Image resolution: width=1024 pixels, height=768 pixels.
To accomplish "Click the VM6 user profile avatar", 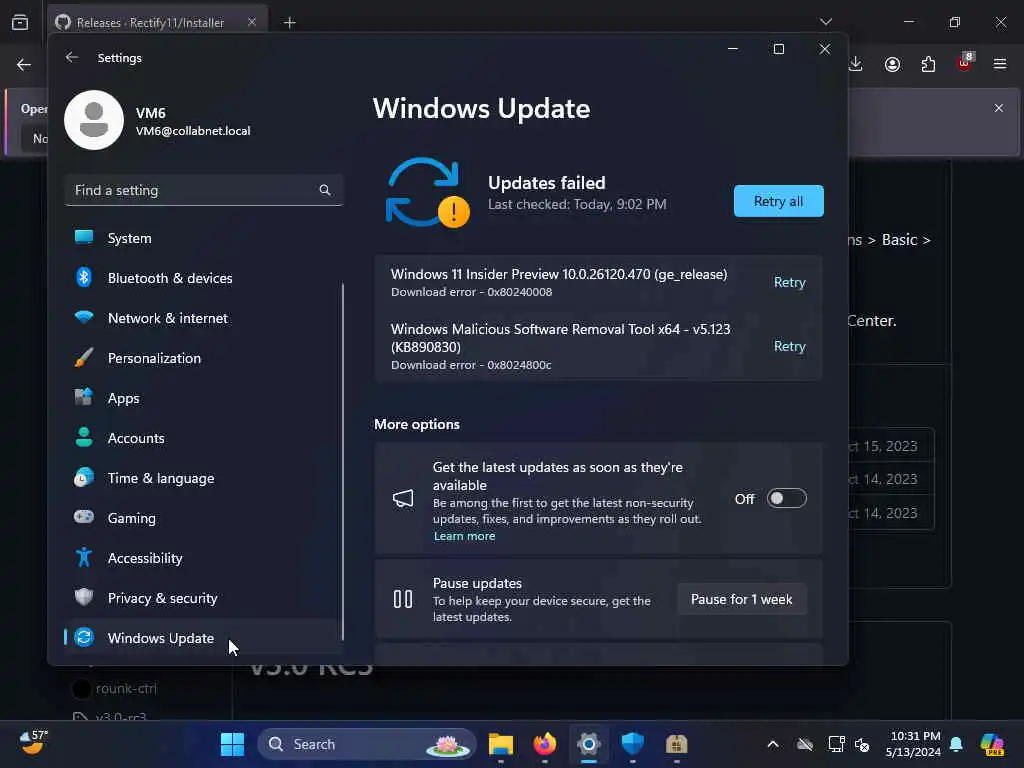I will point(94,120).
